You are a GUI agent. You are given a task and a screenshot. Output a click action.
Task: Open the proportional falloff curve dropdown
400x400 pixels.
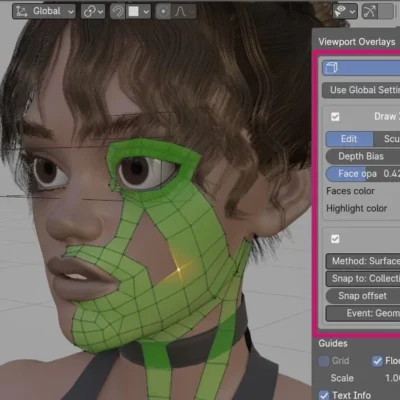coord(184,11)
